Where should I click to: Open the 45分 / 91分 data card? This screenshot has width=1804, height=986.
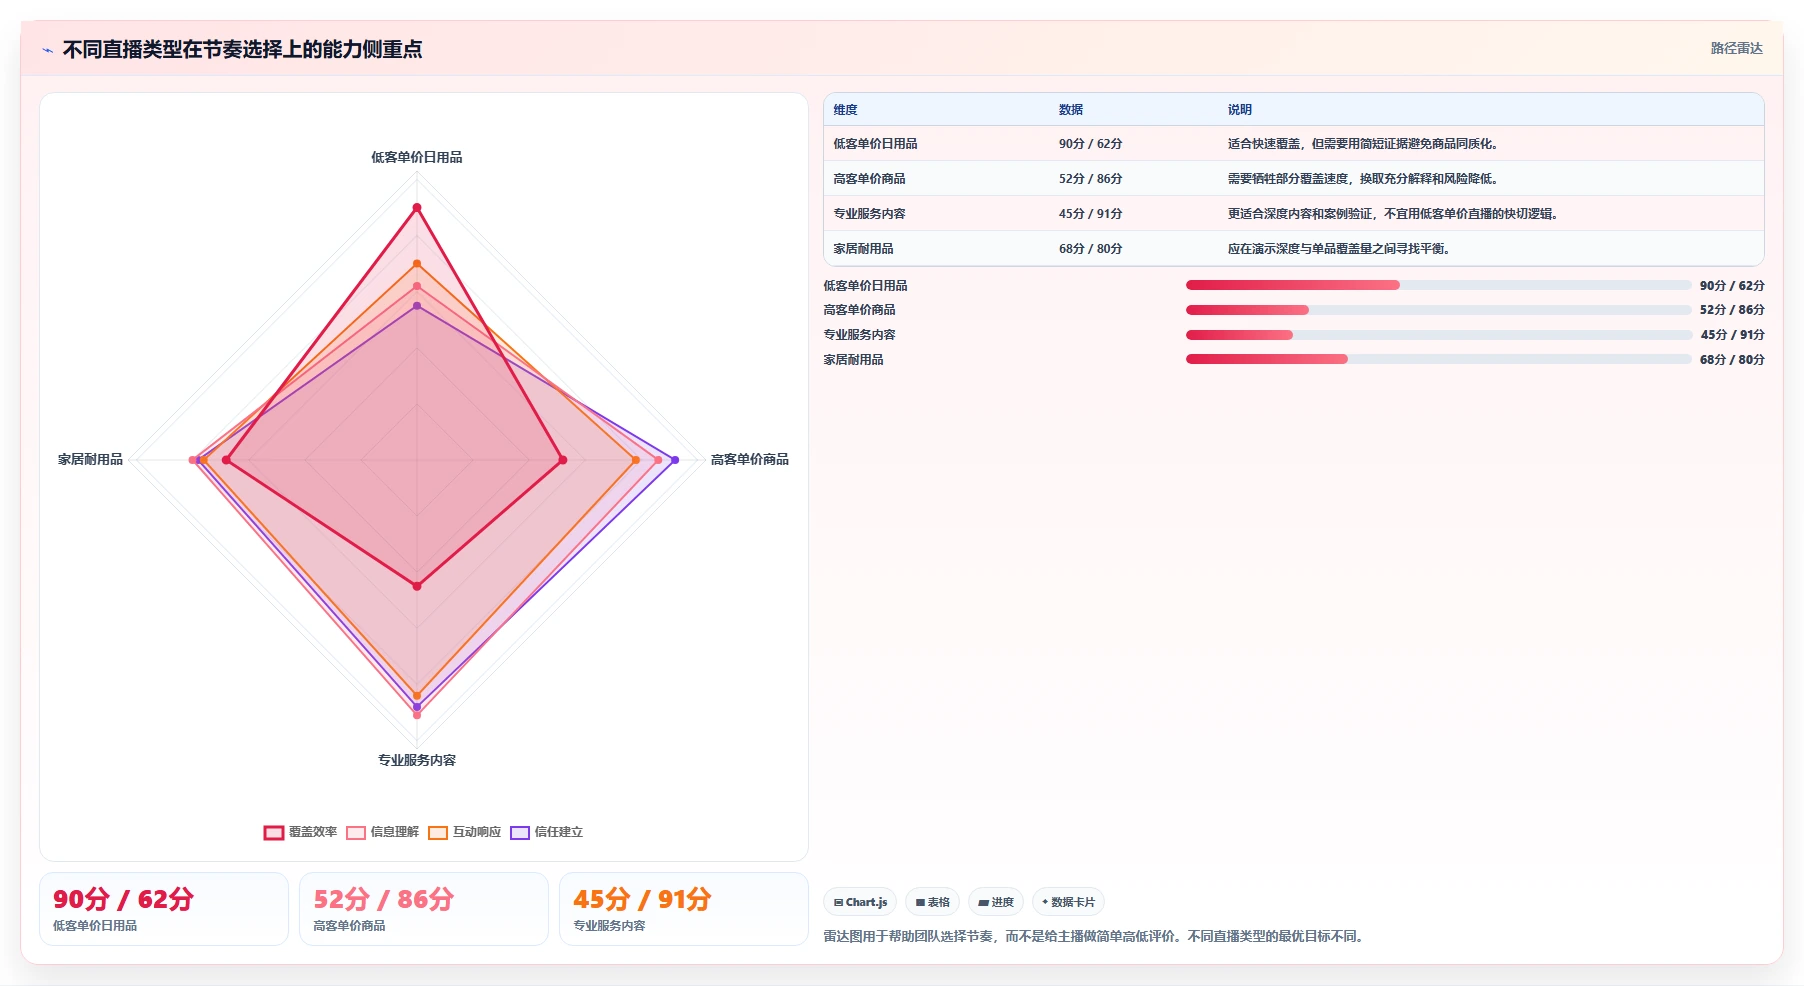[684, 909]
